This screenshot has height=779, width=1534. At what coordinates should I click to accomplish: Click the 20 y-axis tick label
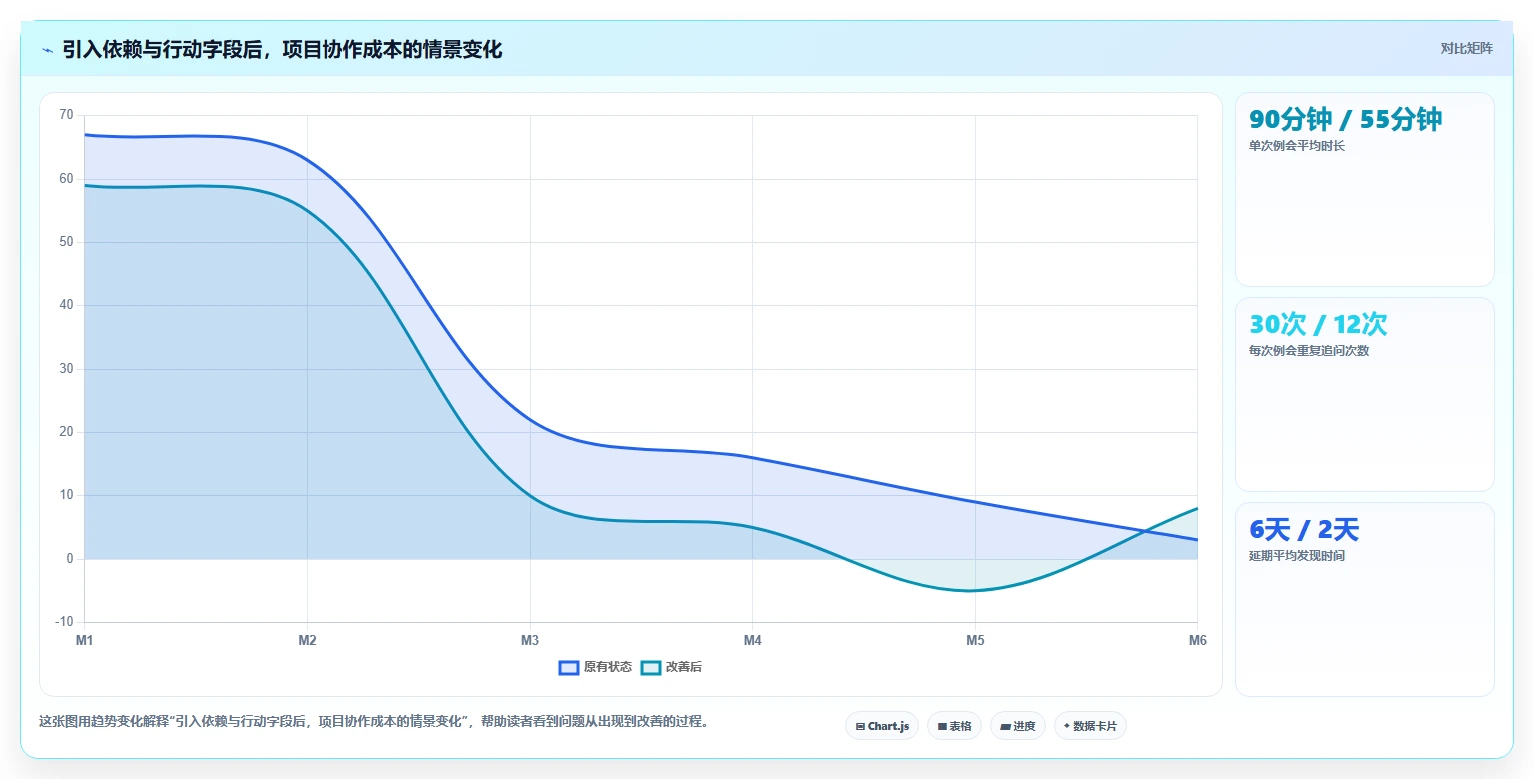coord(66,432)
